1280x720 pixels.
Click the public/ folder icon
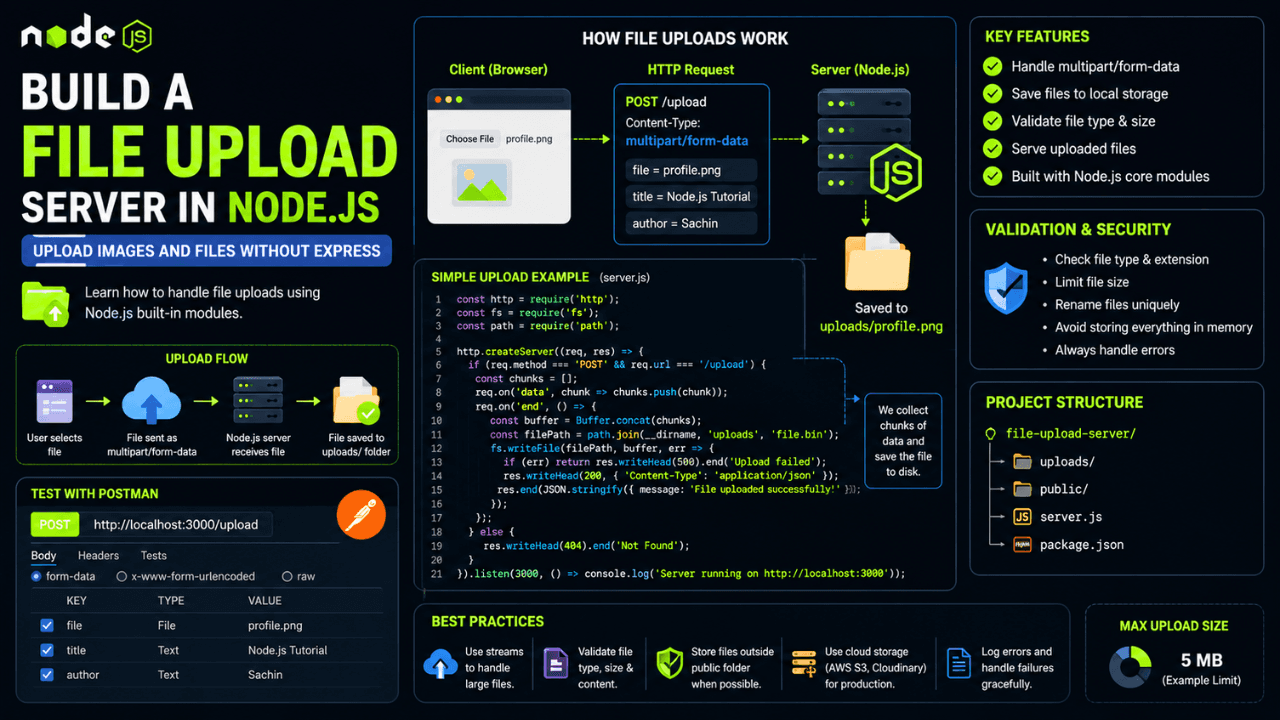(x=1022, y=489)
